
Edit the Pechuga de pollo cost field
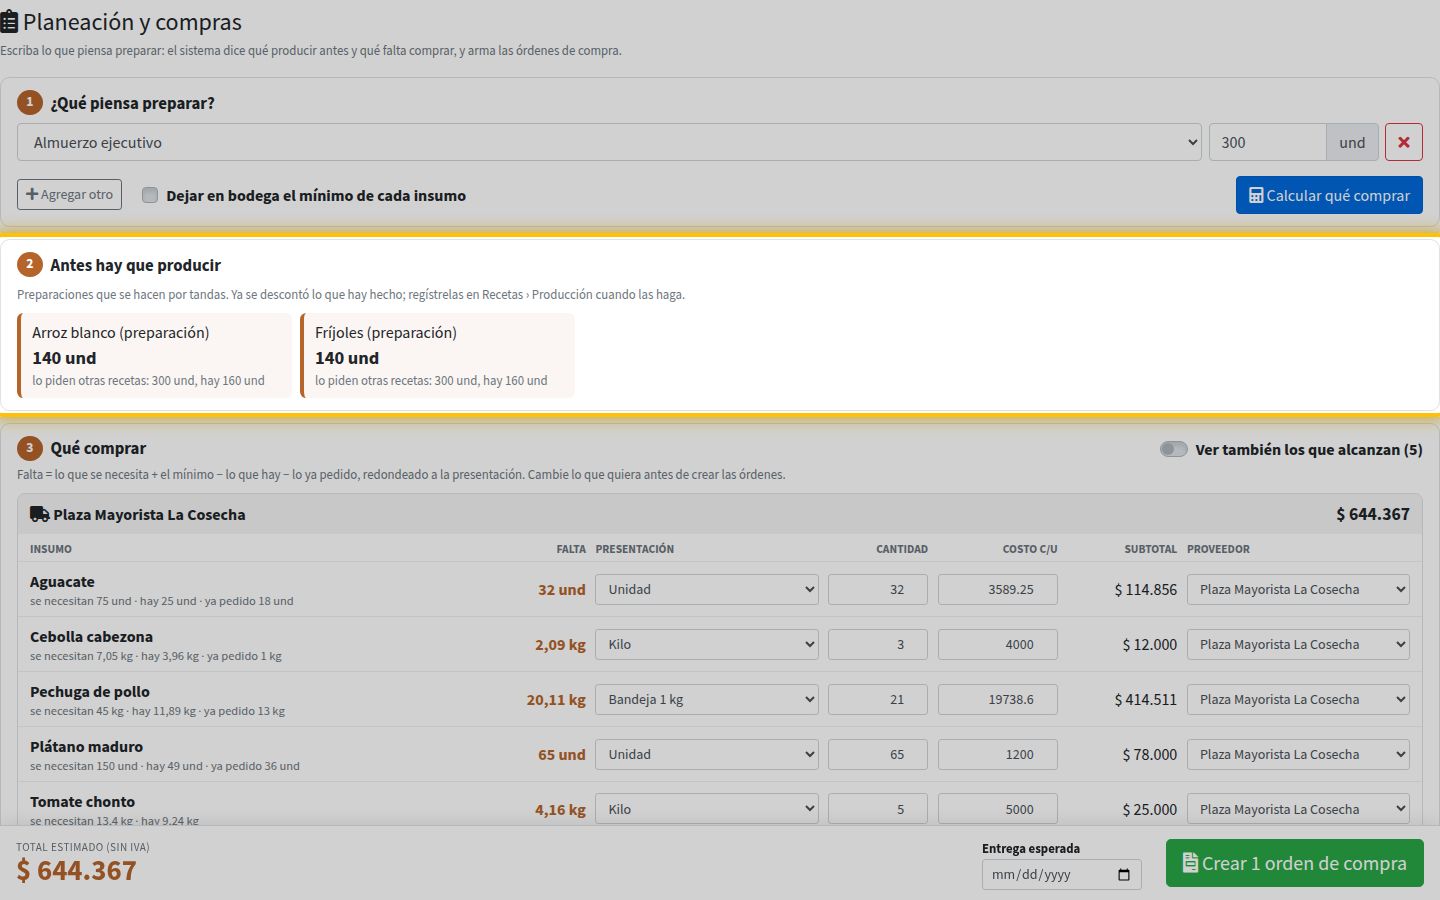998,699
